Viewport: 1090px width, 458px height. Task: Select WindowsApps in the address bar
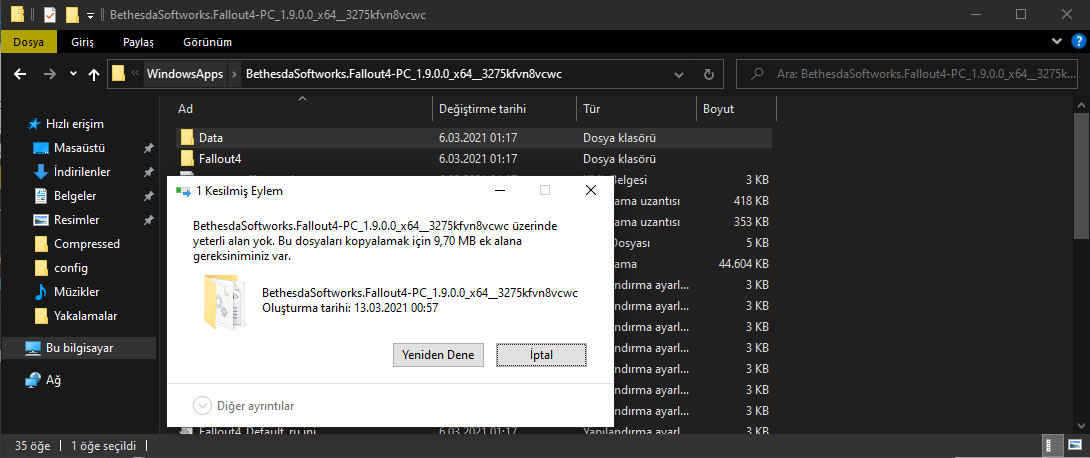pyautogui.click(x=185, y=74)
